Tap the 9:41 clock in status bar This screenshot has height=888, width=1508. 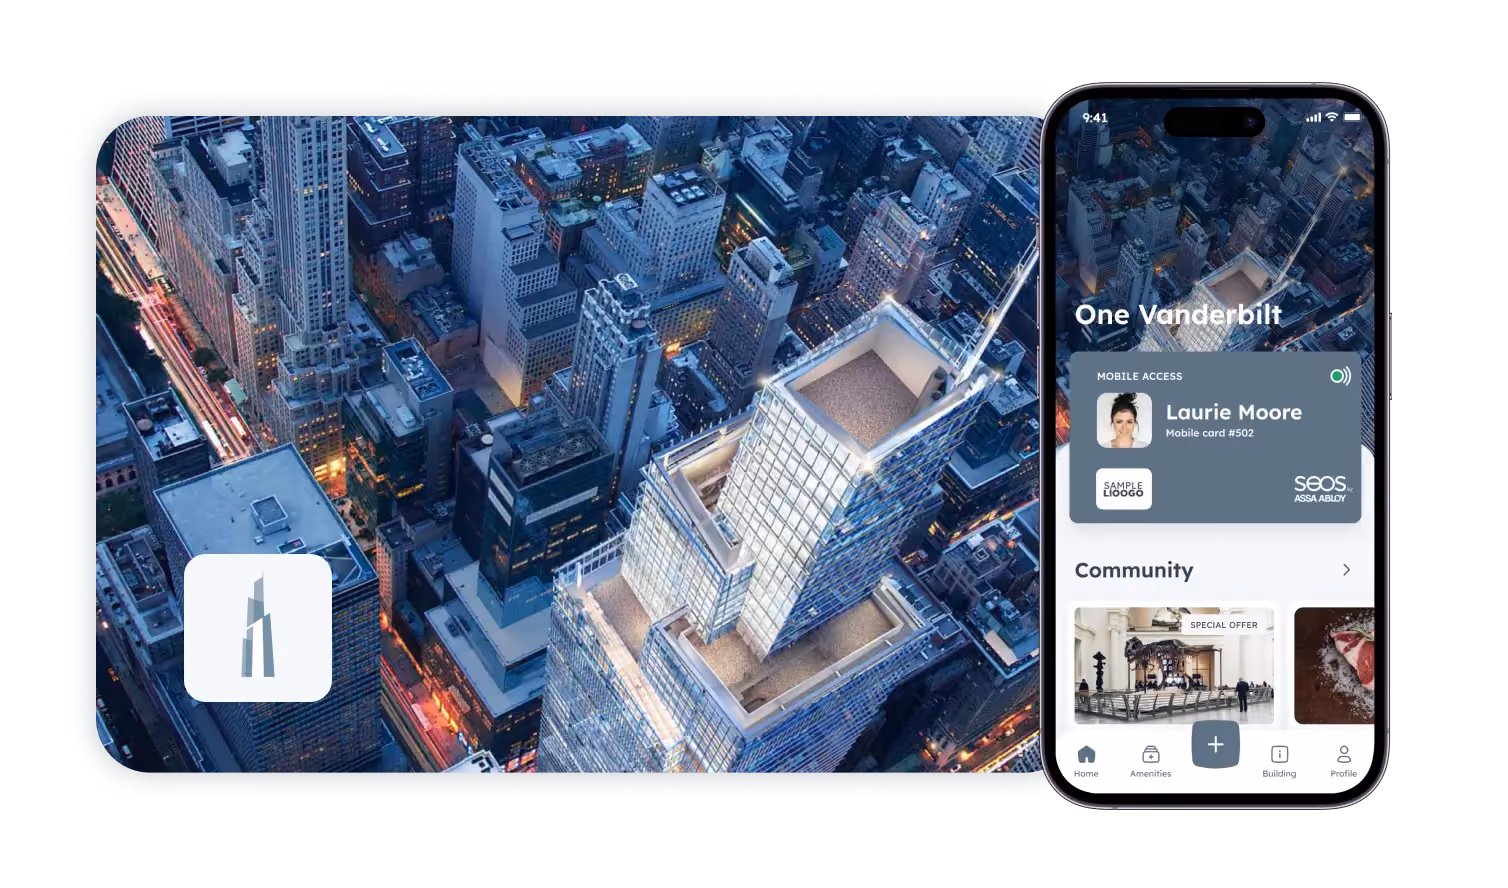(1095, 118)
